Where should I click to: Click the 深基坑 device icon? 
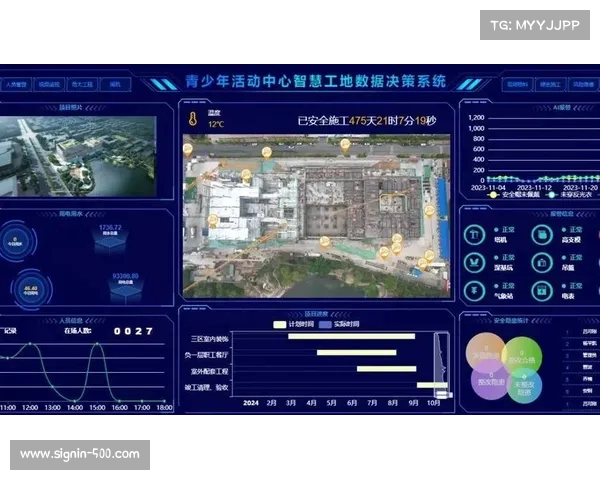click(x=474, y=263)
